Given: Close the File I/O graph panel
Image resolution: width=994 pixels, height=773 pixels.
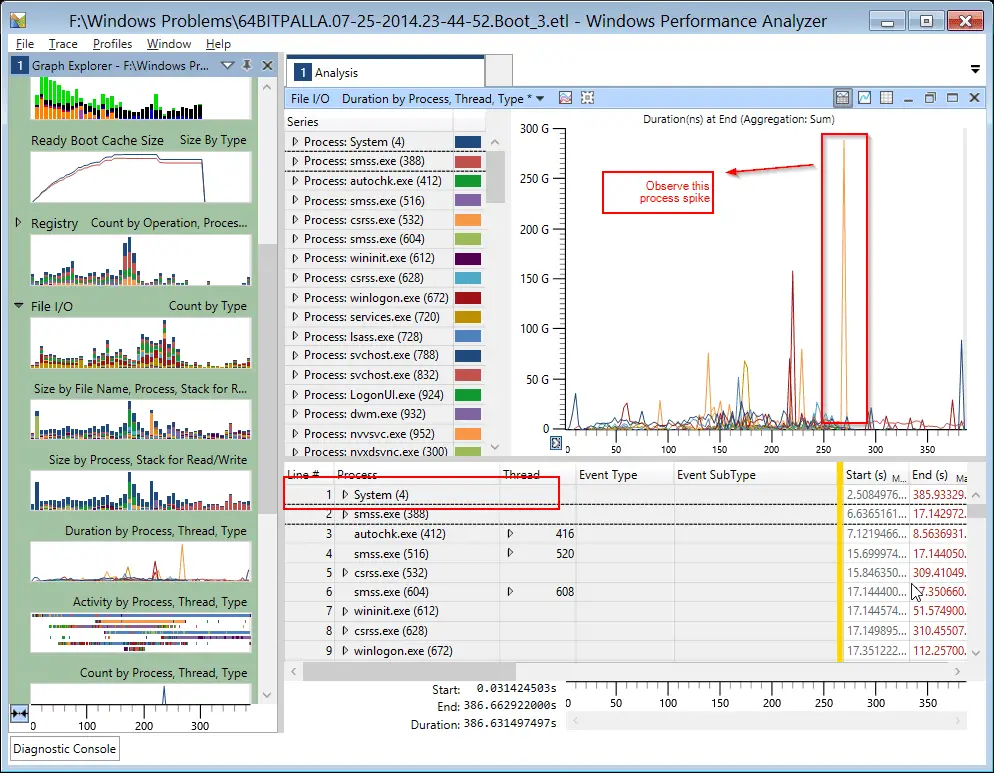Looking at the screenshot, I should [974, 98].
